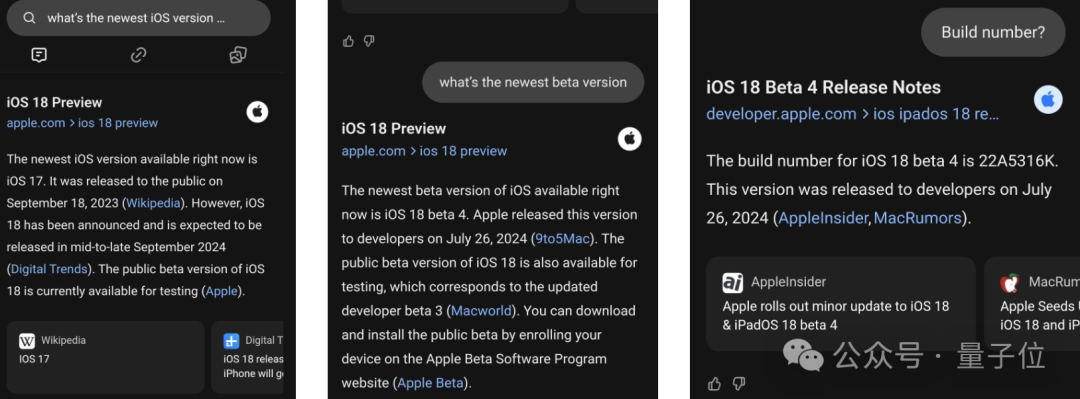Open the AppleInsider inline citation

(x=823, y=218)
